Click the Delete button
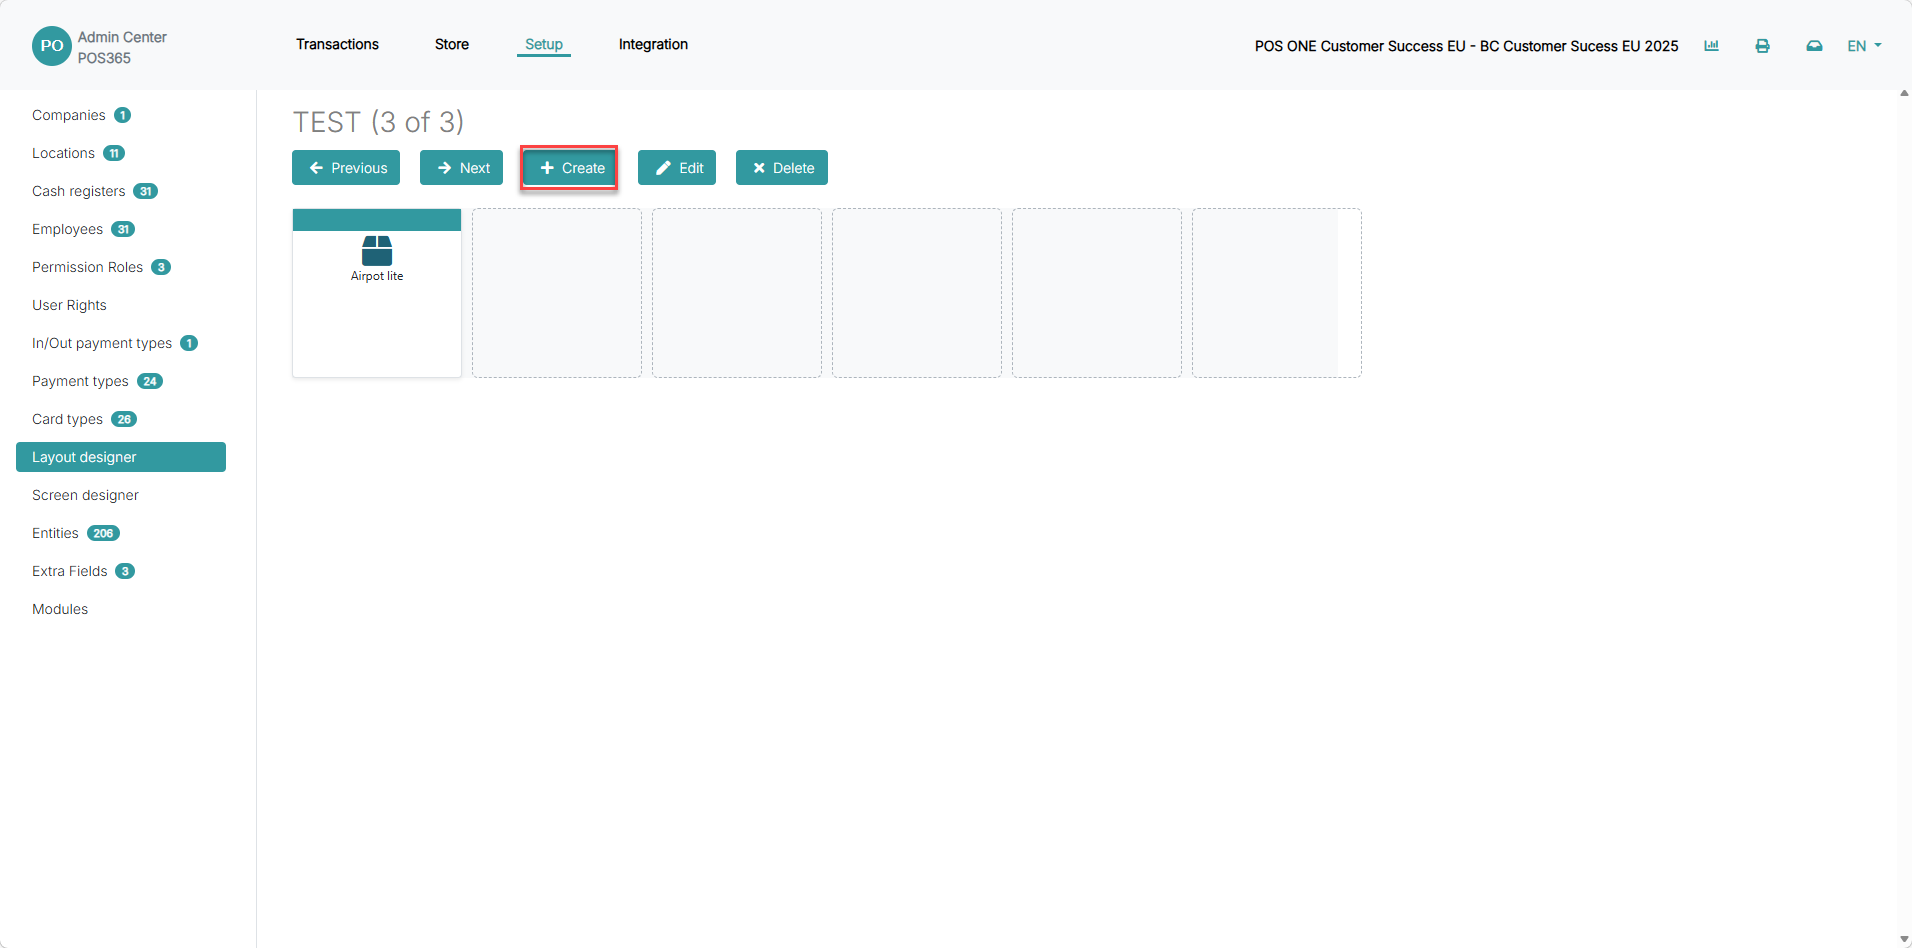Viewport: 1912px width, 948px height. 782,168
